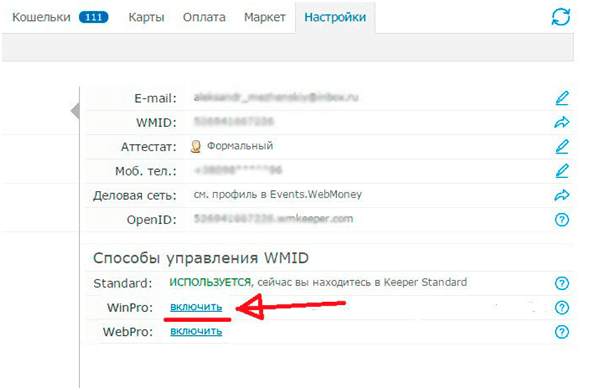Click the blurred mobile phone number
590x390 pixels.
(x=238, y=170)
